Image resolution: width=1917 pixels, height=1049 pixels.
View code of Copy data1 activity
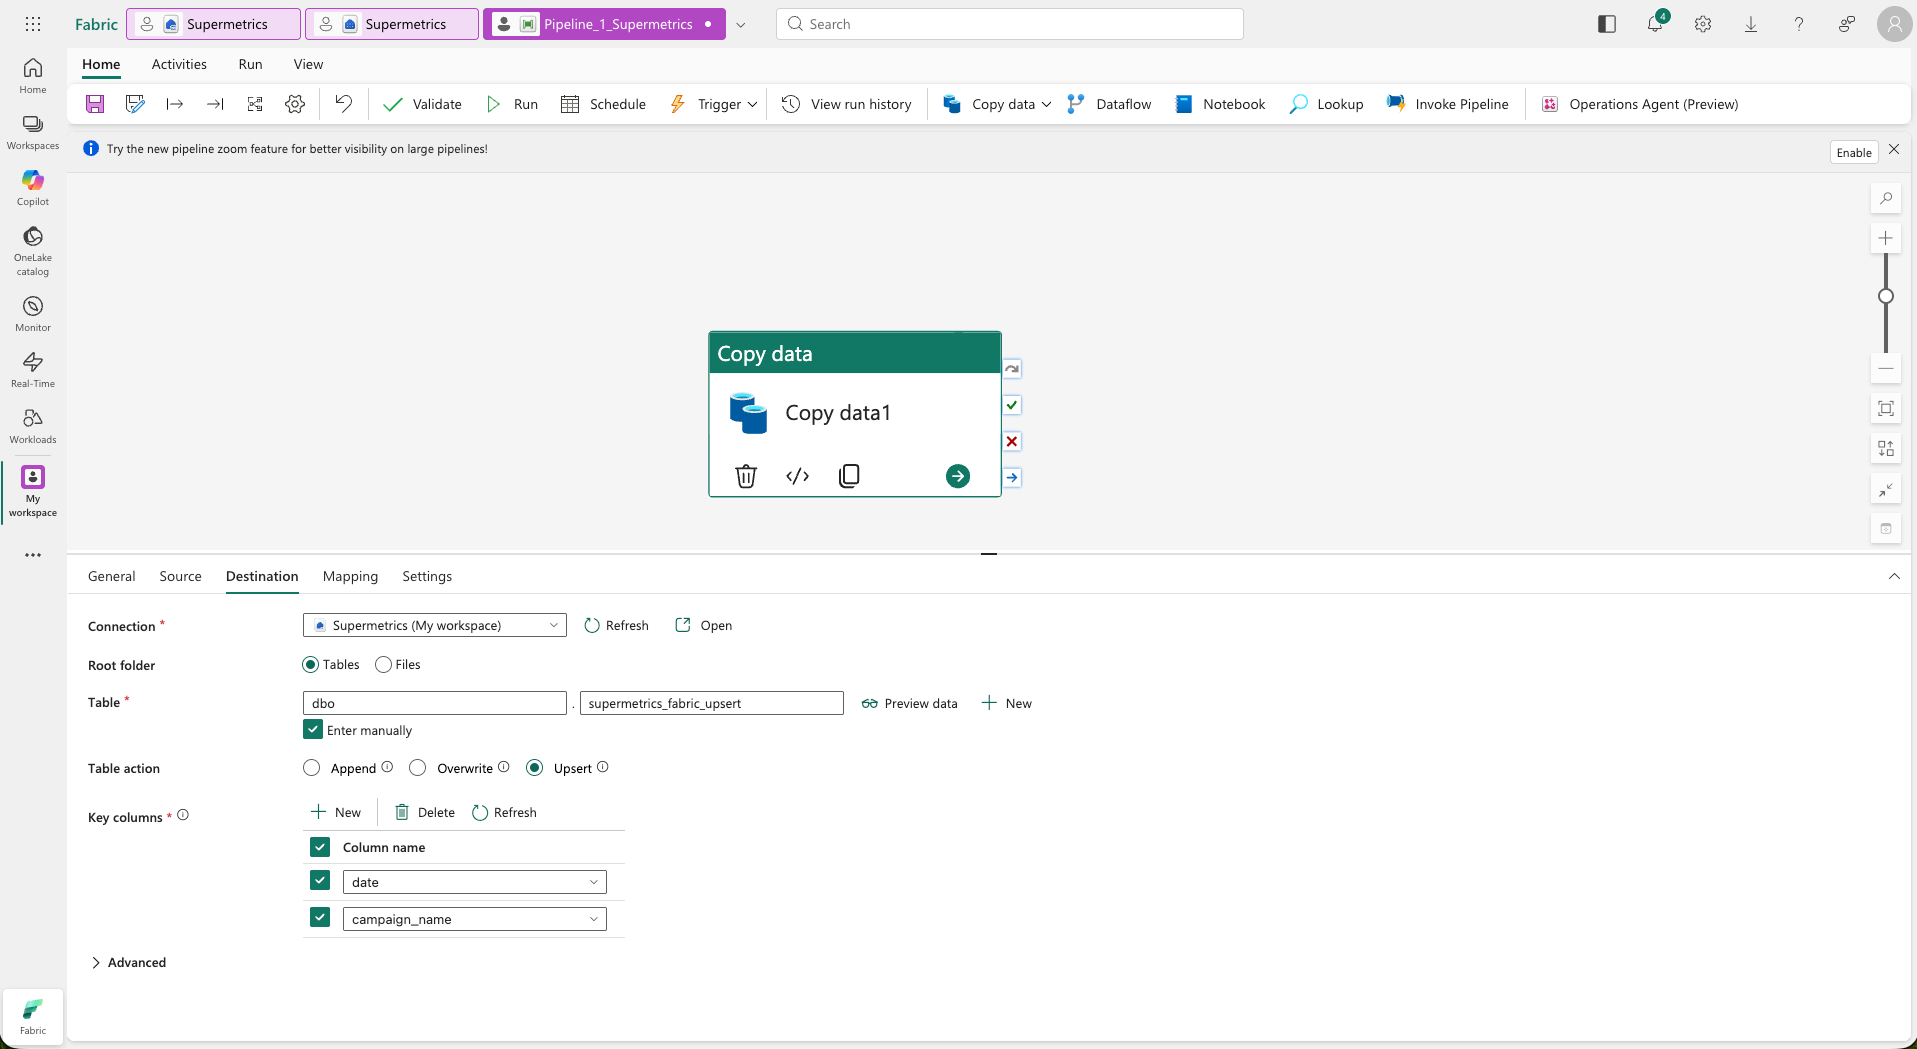798,476
